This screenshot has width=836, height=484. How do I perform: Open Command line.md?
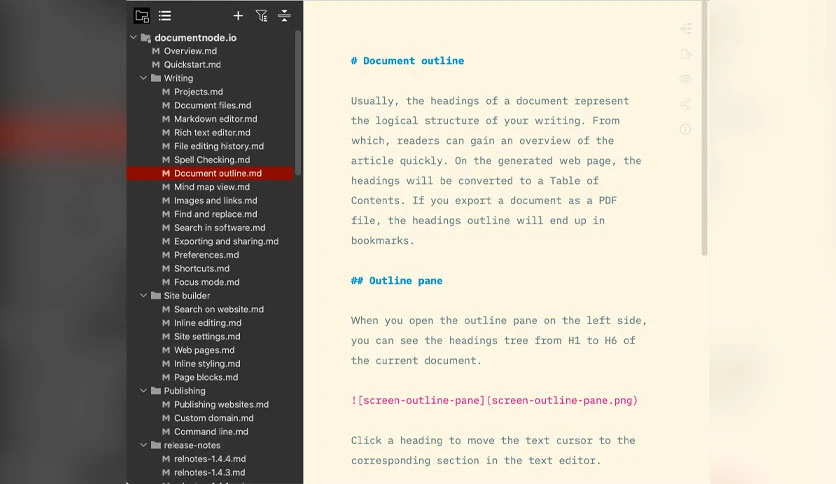click(x=211, y=432)
